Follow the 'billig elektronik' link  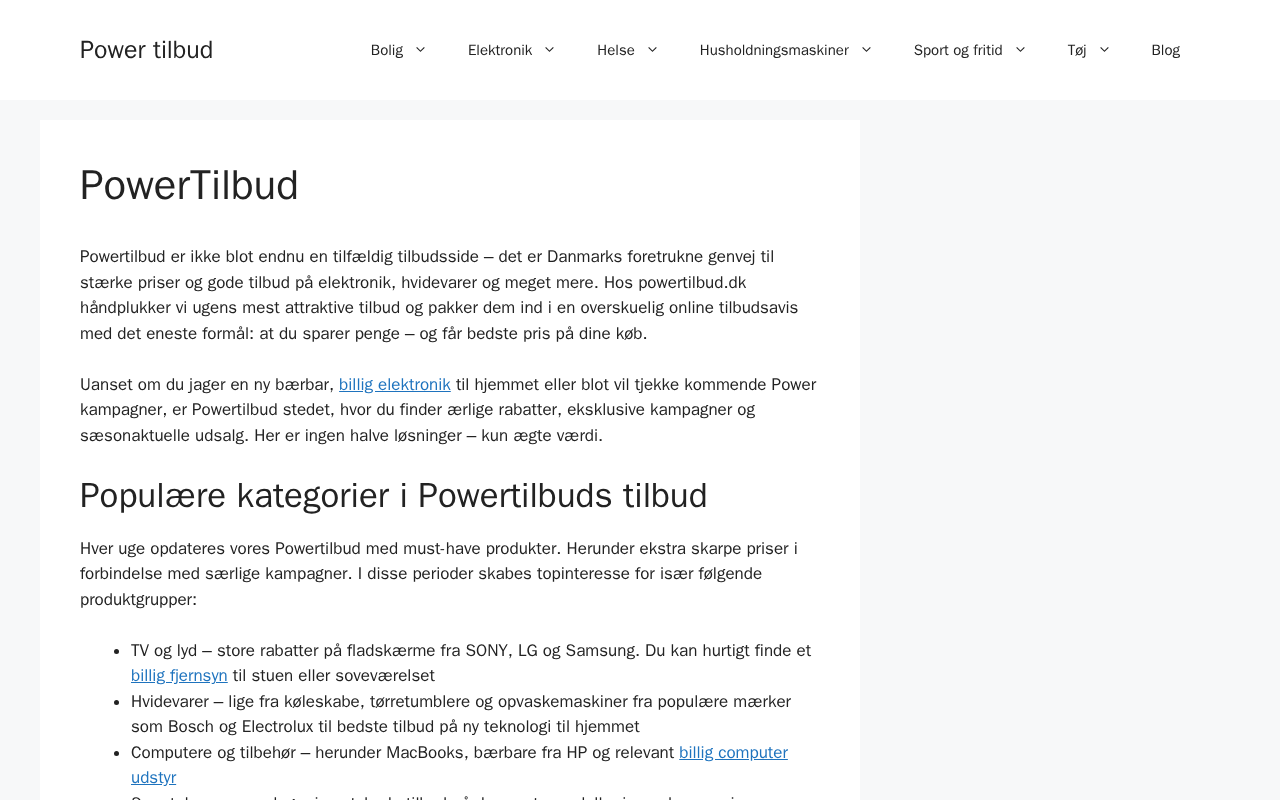(x=395, y=385)
